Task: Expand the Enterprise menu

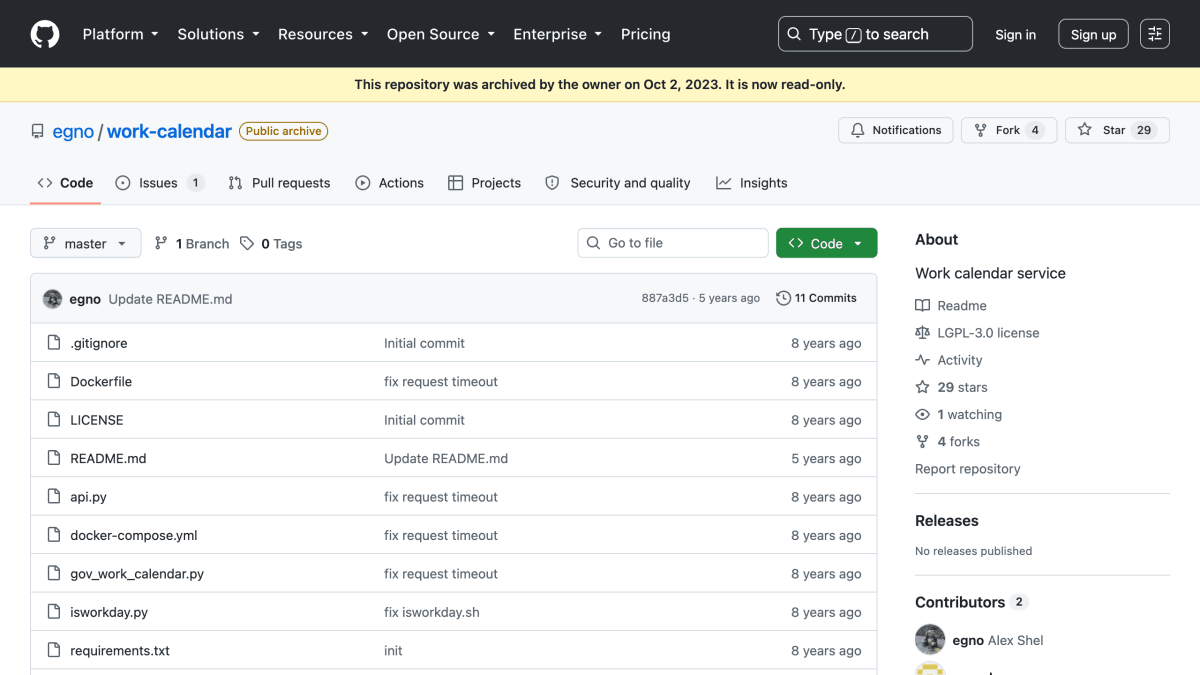Action: pyautogui.click(x=558, y=34)
